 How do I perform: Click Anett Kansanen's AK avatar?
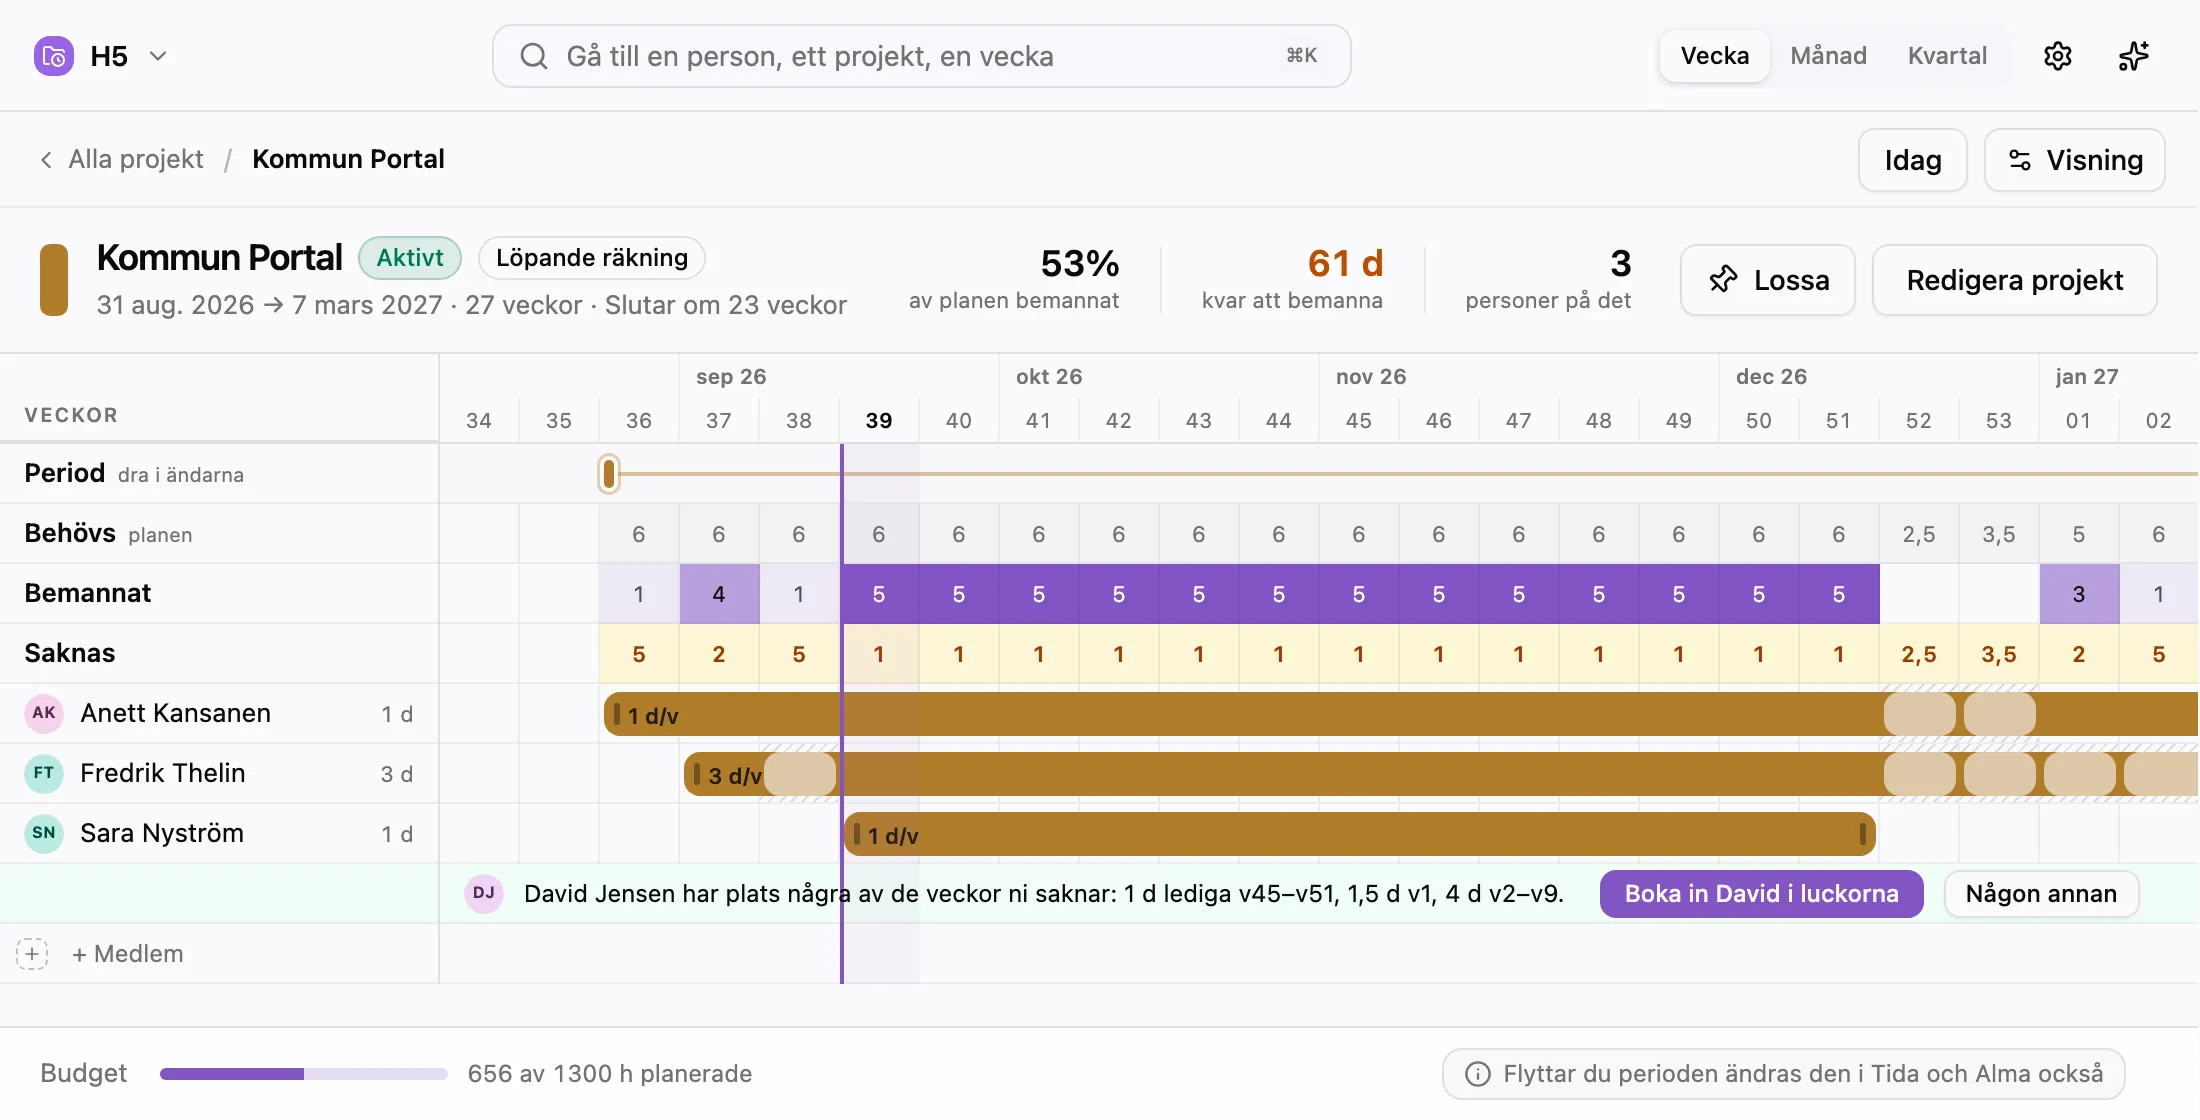click(44, 713)
